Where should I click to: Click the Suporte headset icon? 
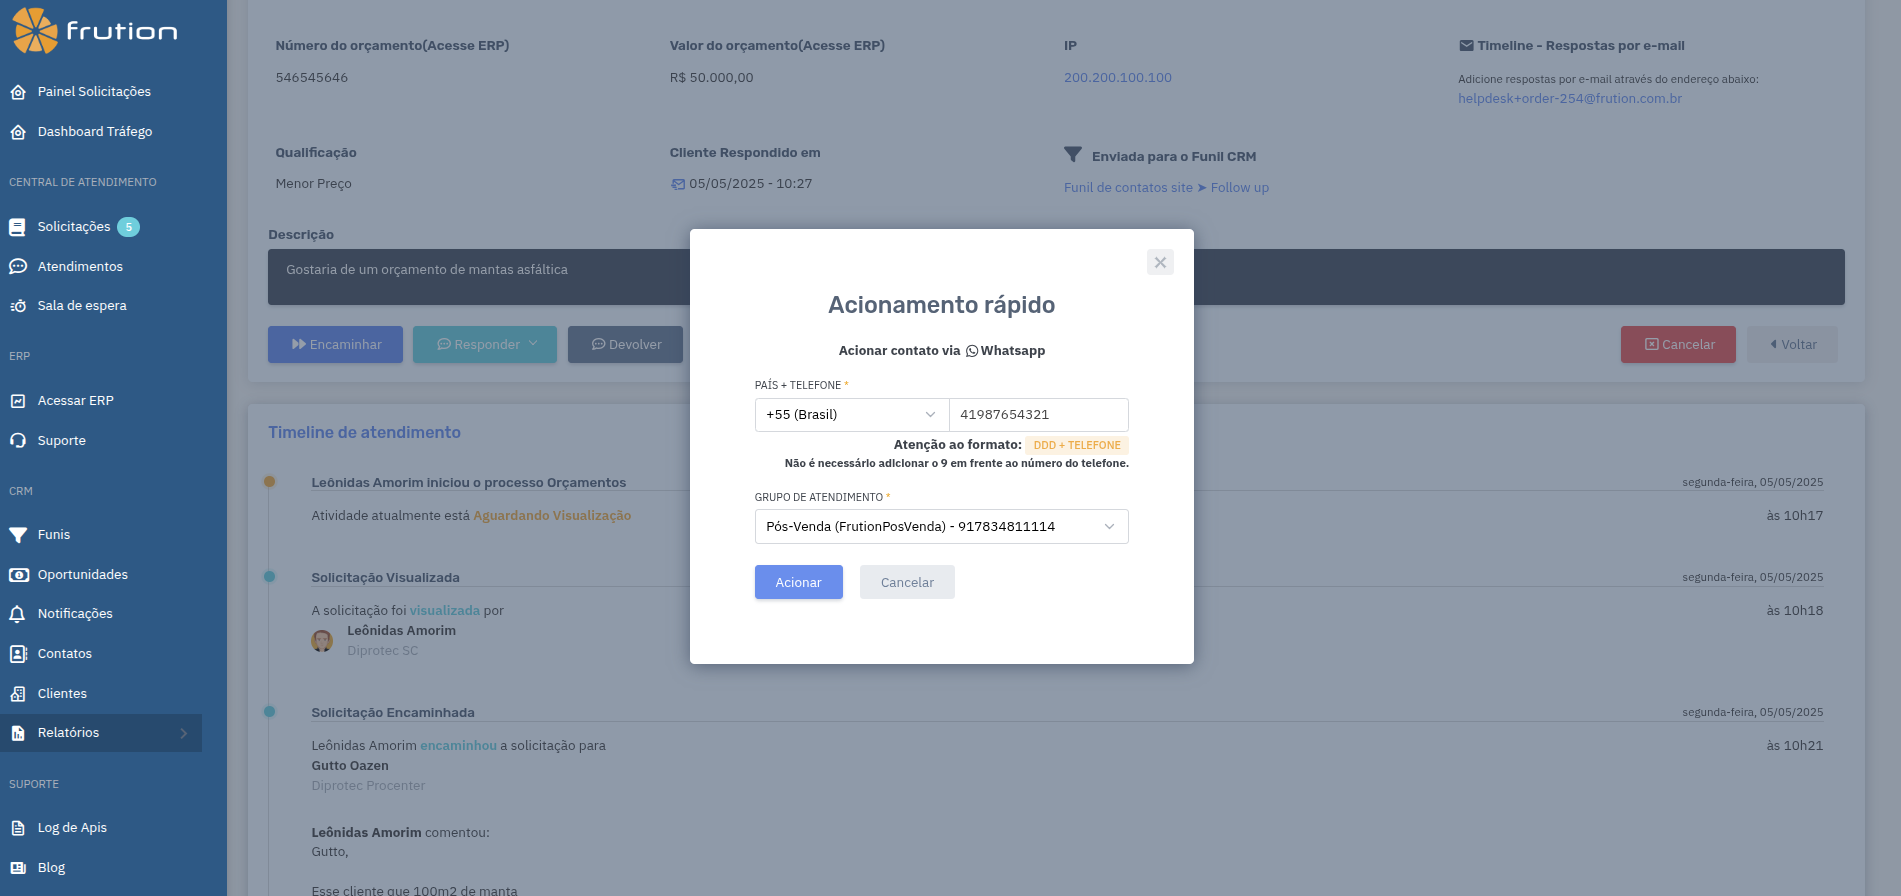pos(18,441)
